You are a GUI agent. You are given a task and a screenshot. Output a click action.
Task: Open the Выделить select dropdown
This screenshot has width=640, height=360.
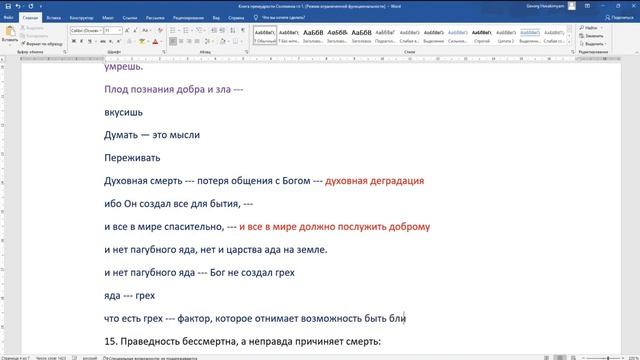[593, 44]
